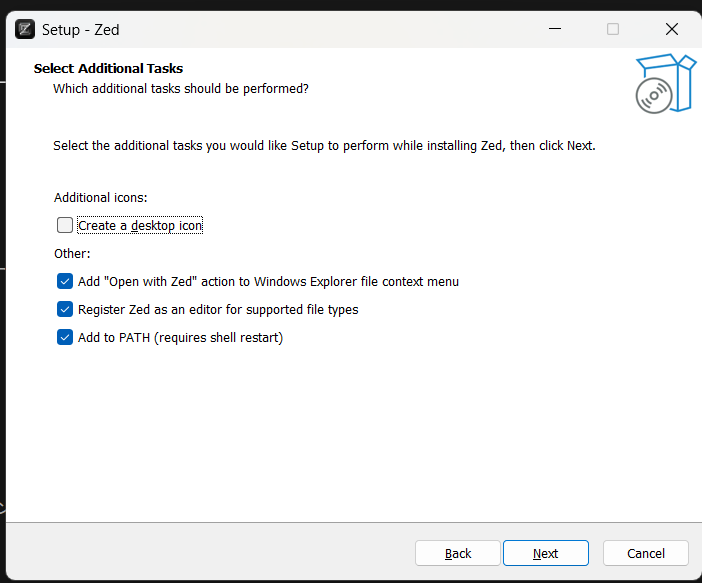Click the "Additional icons:" group label

click(x=101, y=198)
